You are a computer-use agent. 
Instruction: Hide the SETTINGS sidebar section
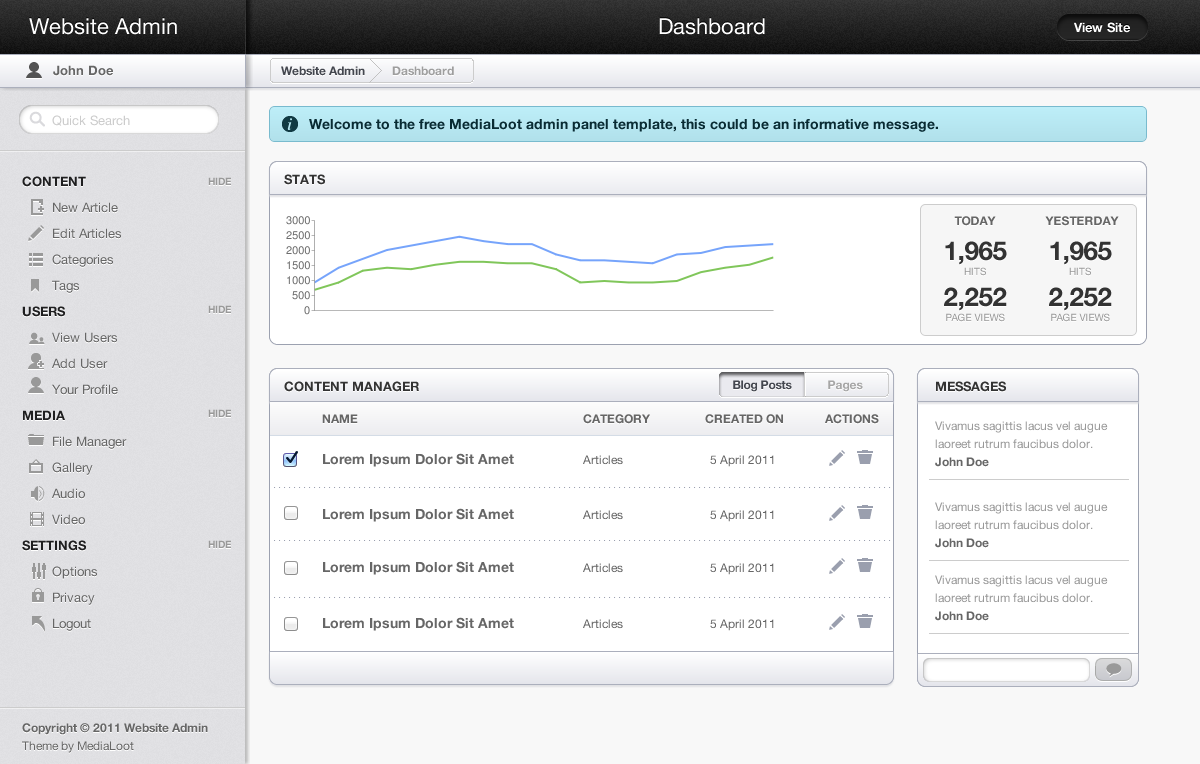219,545
